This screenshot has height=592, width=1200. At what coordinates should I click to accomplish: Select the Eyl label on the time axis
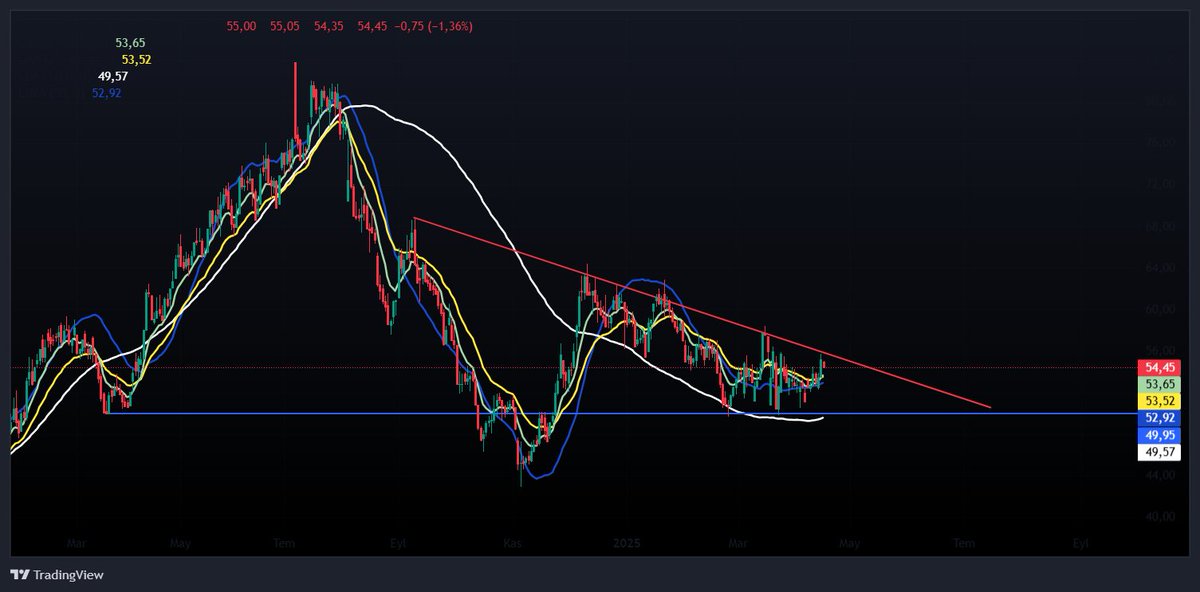(x=396, y=544)
